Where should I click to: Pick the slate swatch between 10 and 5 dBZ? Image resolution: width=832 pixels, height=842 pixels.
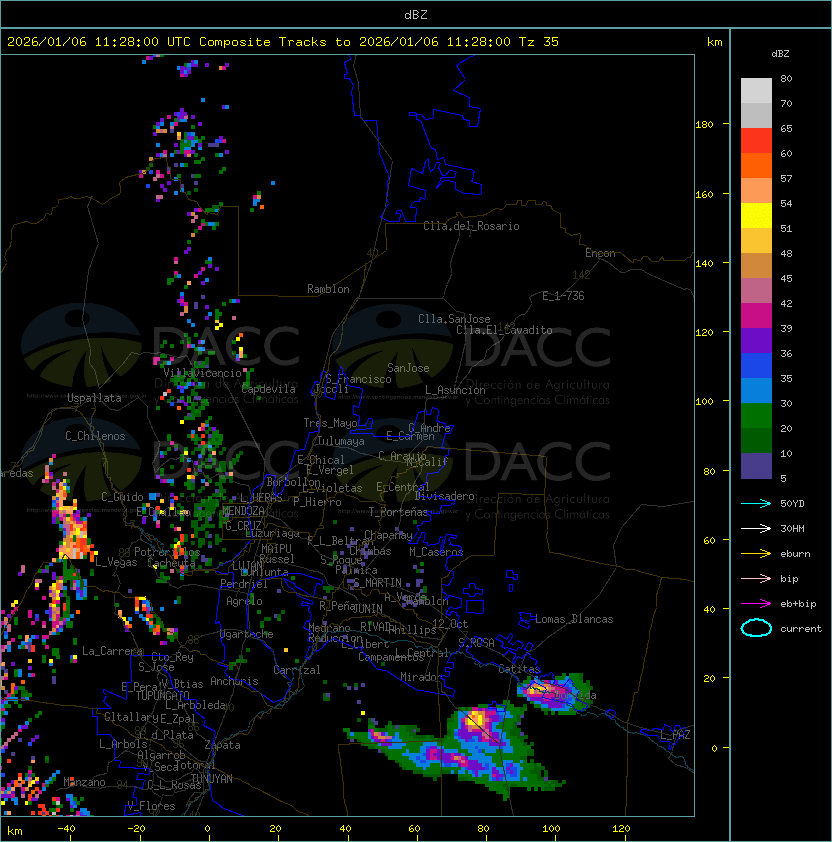[x=756, y=466]
